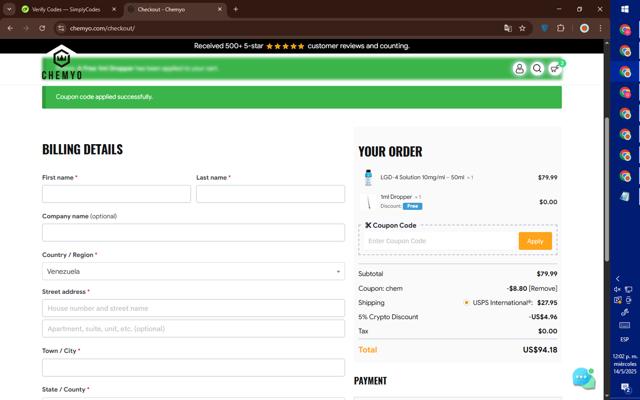Go back with the browser back arrow
Screen dimensions: 640x400
[x=10, y=28]
